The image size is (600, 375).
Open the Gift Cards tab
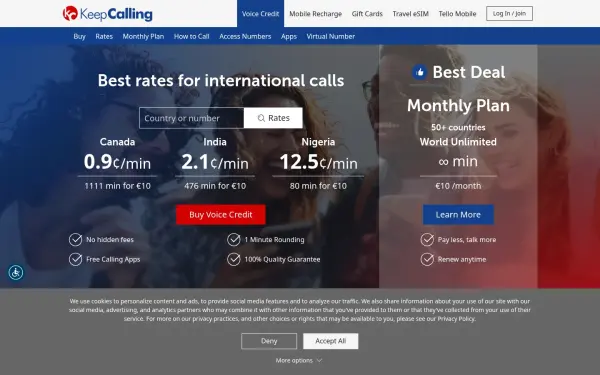[367, 14]
